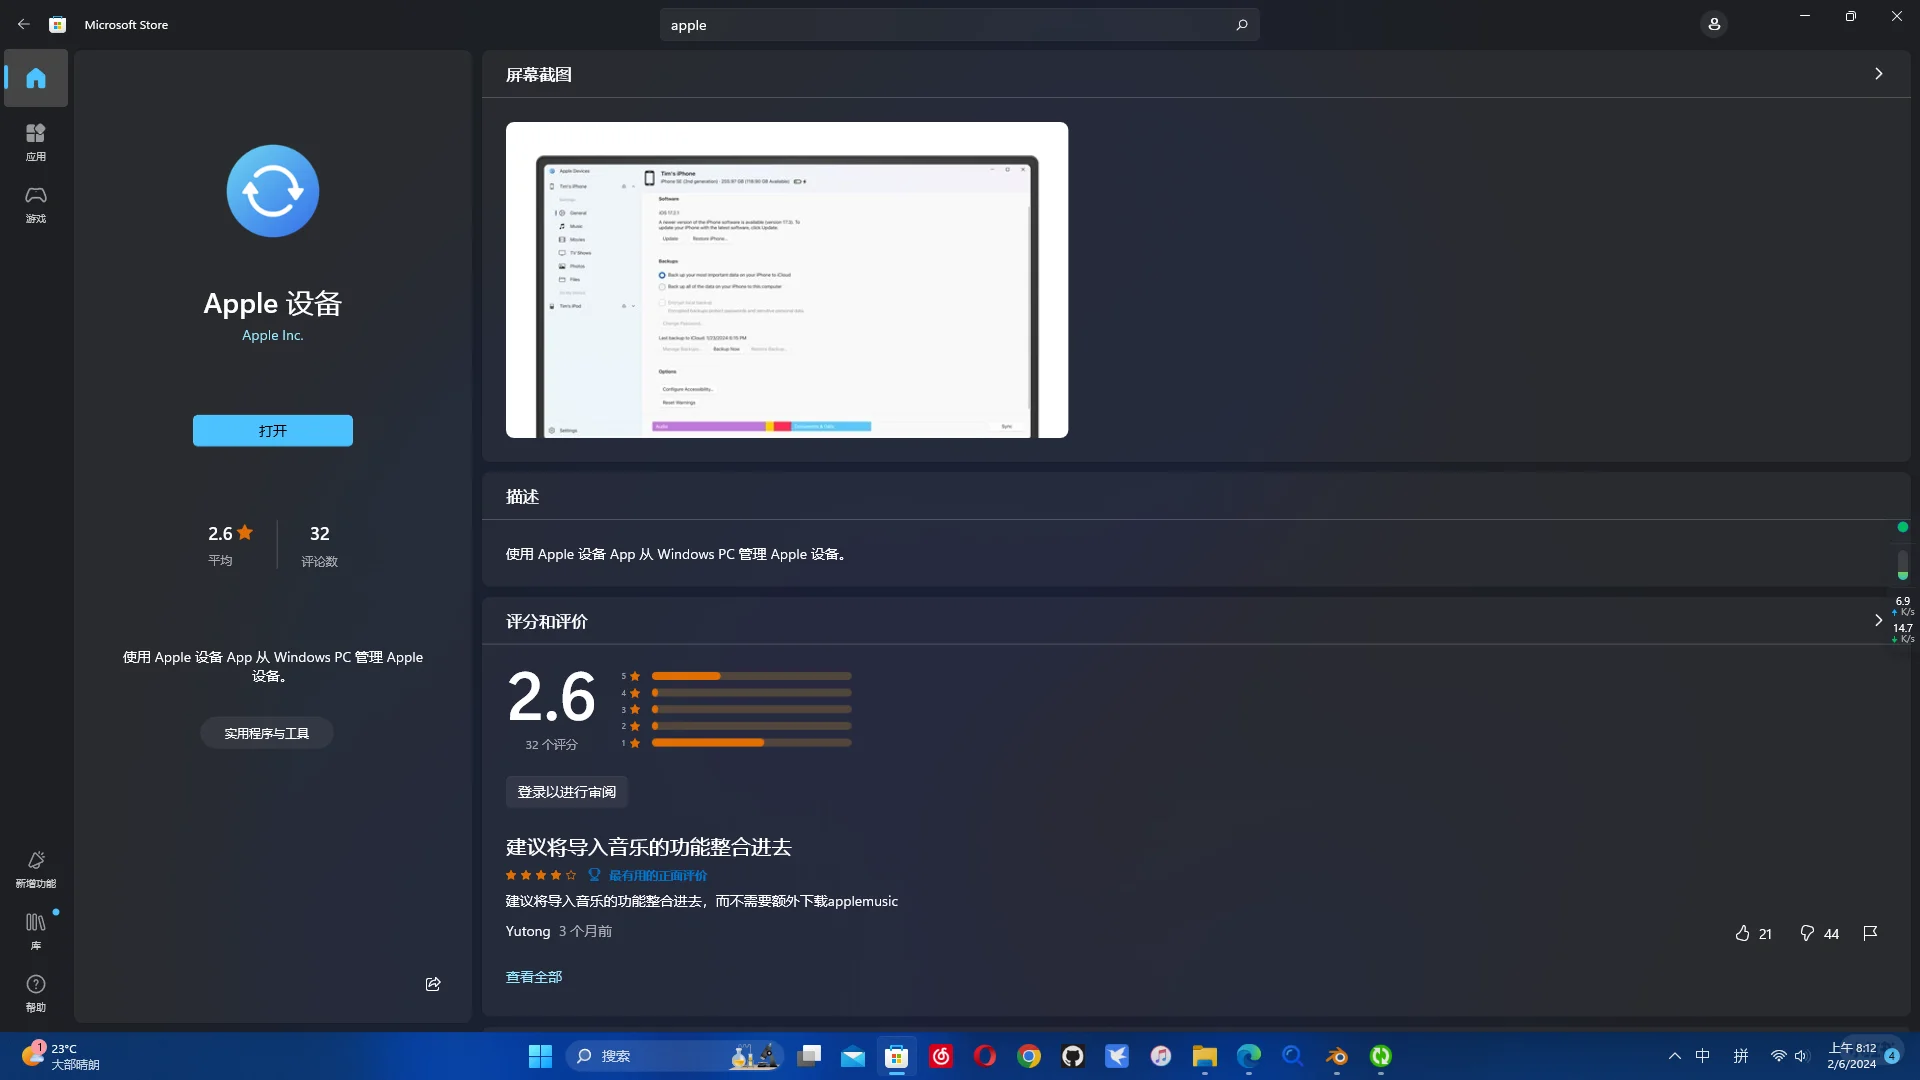Switch to the 应用 tab in sidebar

[35, 141]
